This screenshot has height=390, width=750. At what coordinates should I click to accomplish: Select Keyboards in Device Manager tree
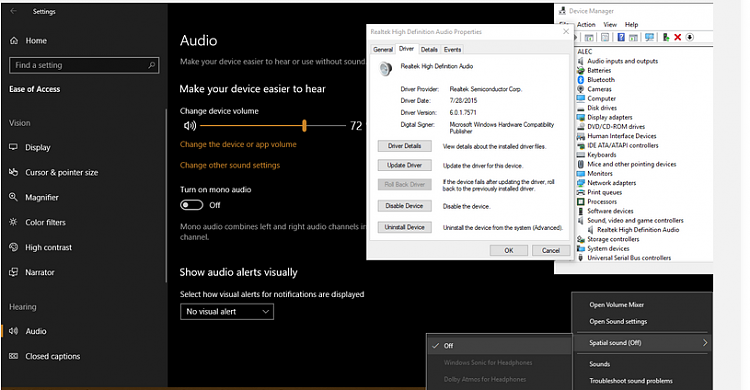(602, 155)
